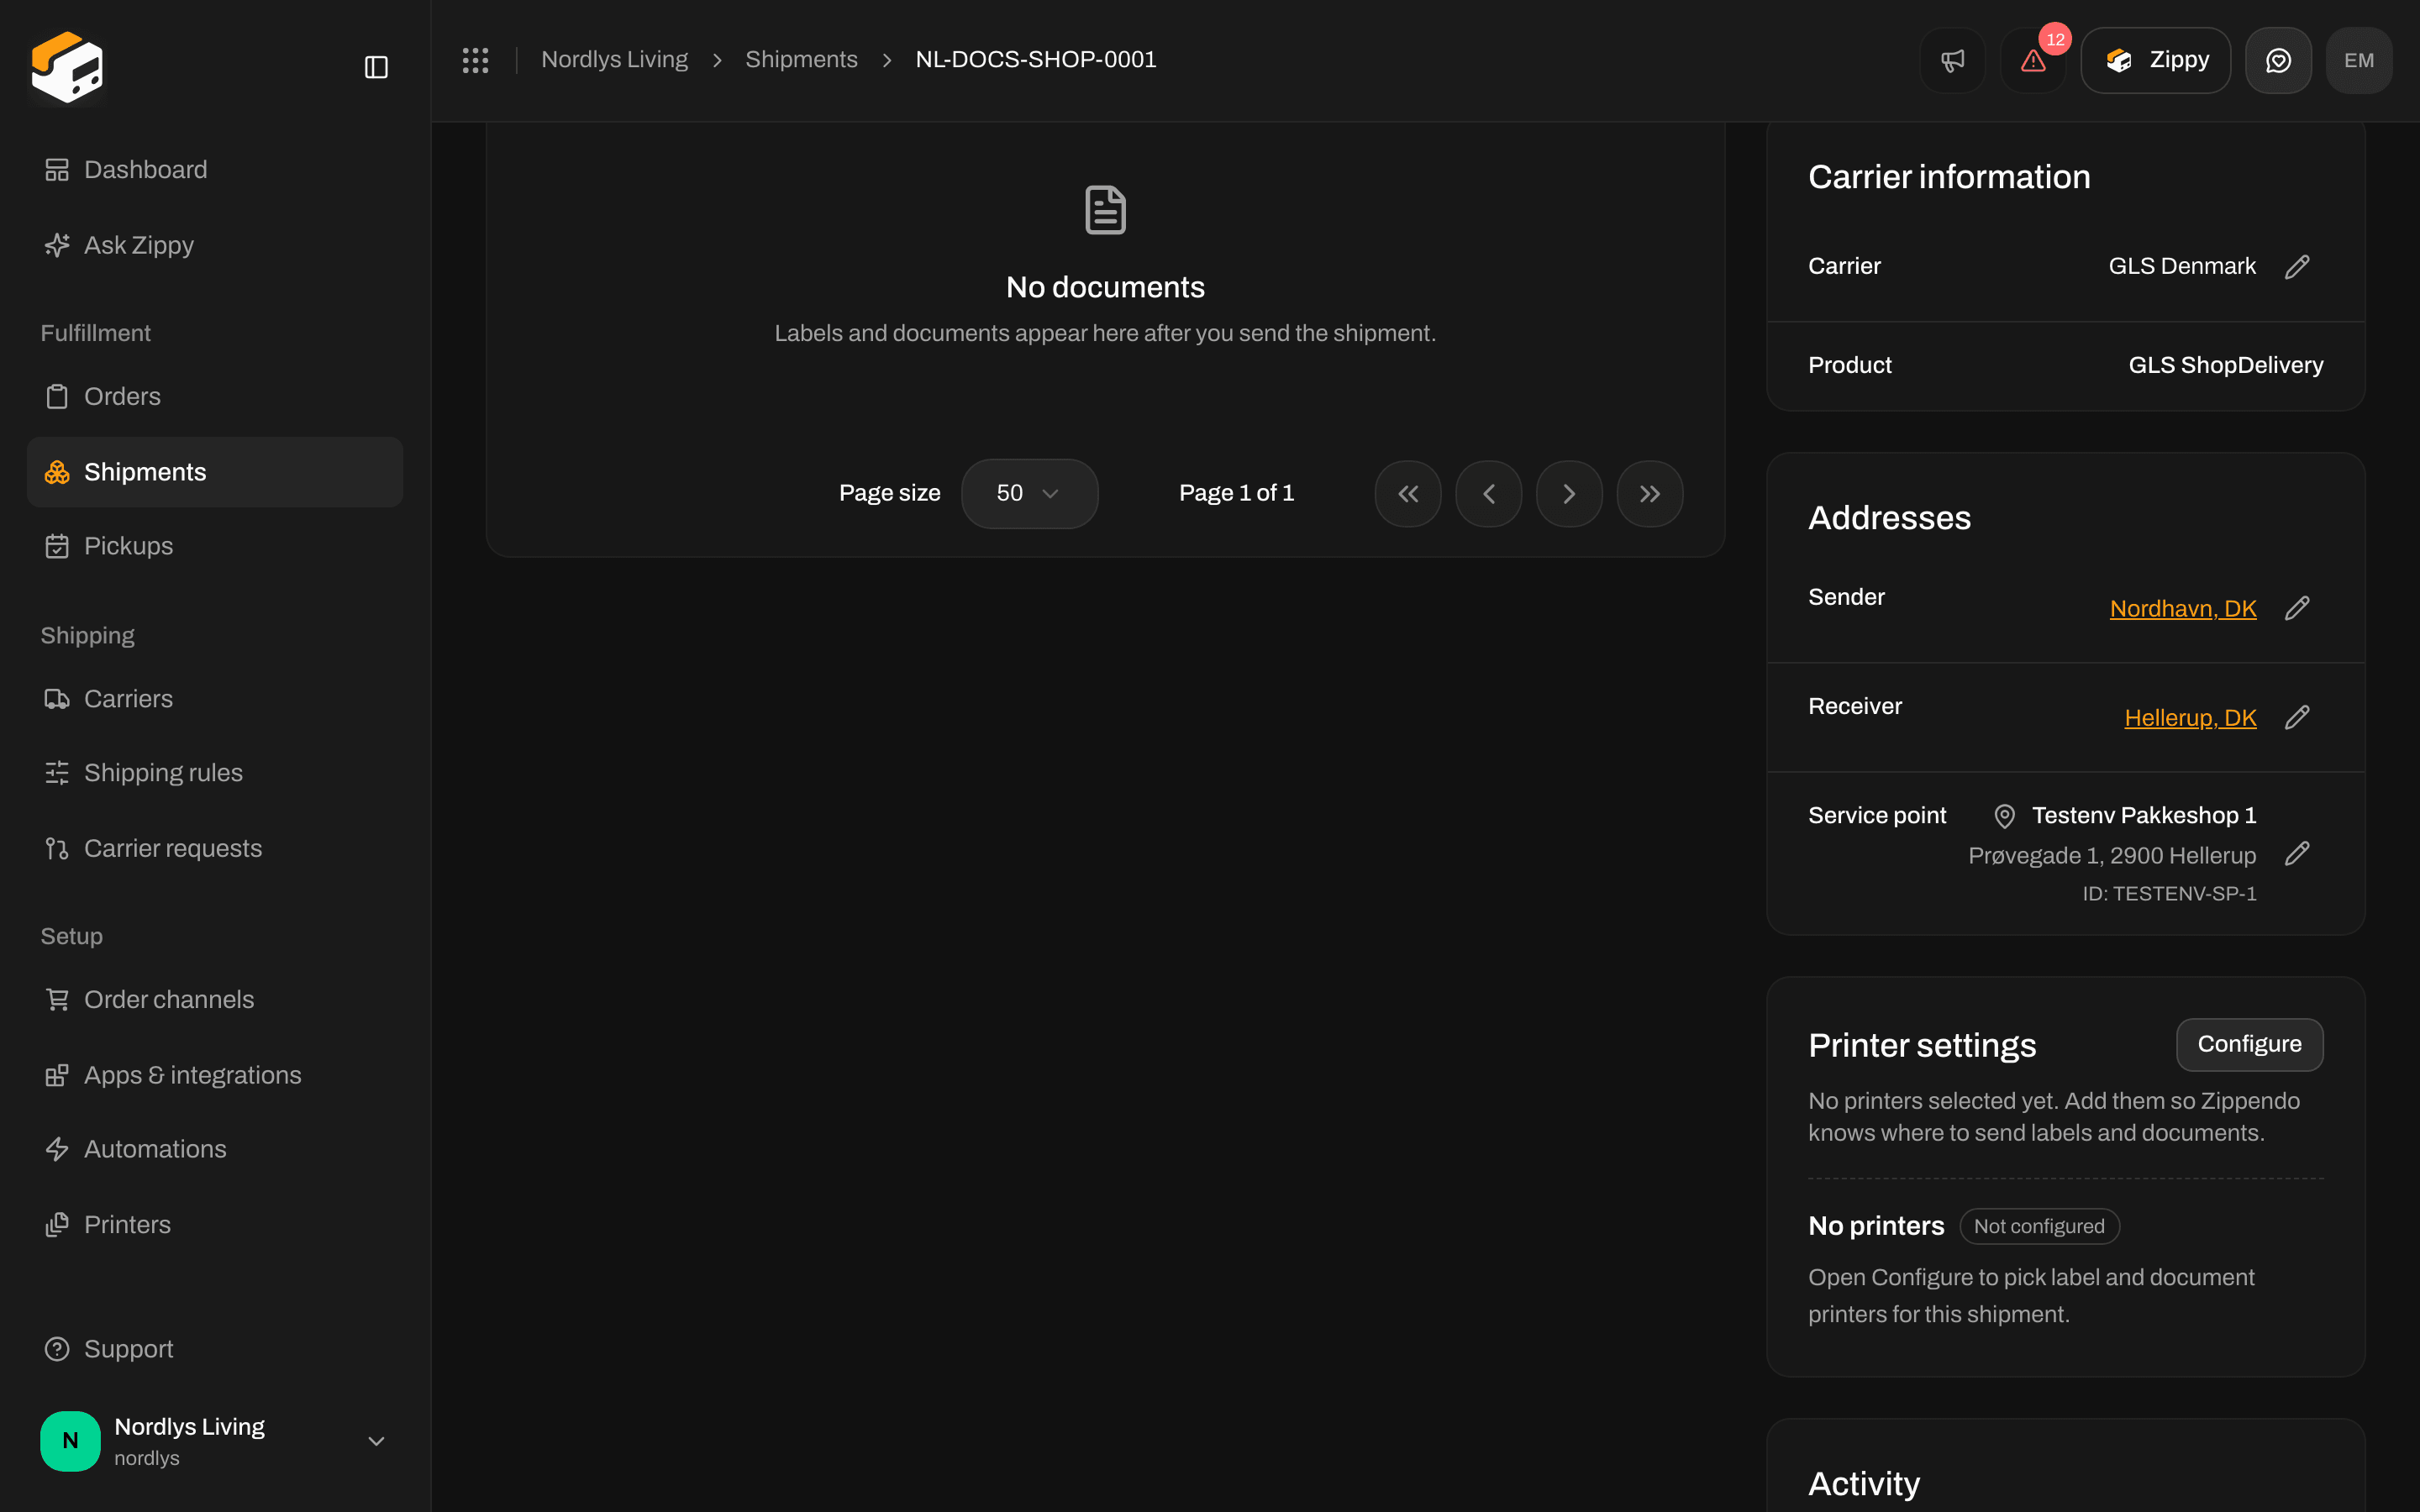The width and height of the screenshot is (2420, 1512).
Task: Click Nordlys Living breadcrumb
Action: click(x=614, y=60)
